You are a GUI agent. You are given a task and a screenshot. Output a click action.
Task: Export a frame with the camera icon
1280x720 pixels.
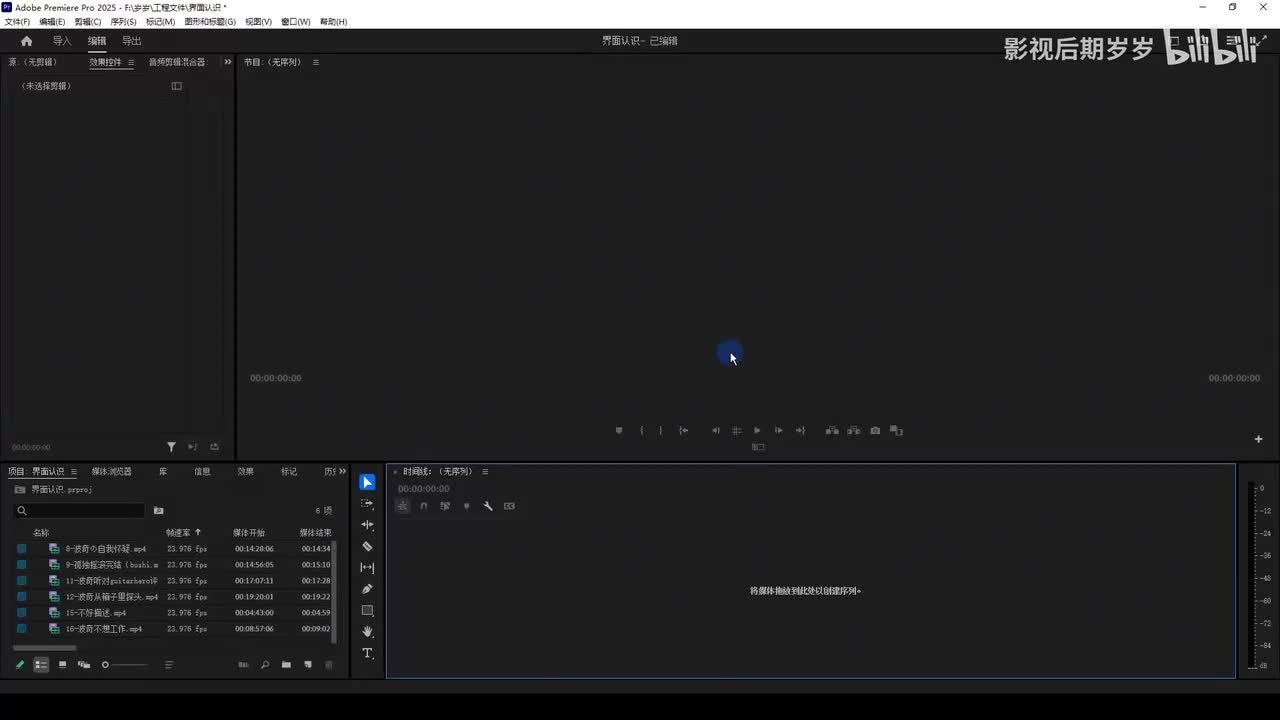[x=875, y=431]
